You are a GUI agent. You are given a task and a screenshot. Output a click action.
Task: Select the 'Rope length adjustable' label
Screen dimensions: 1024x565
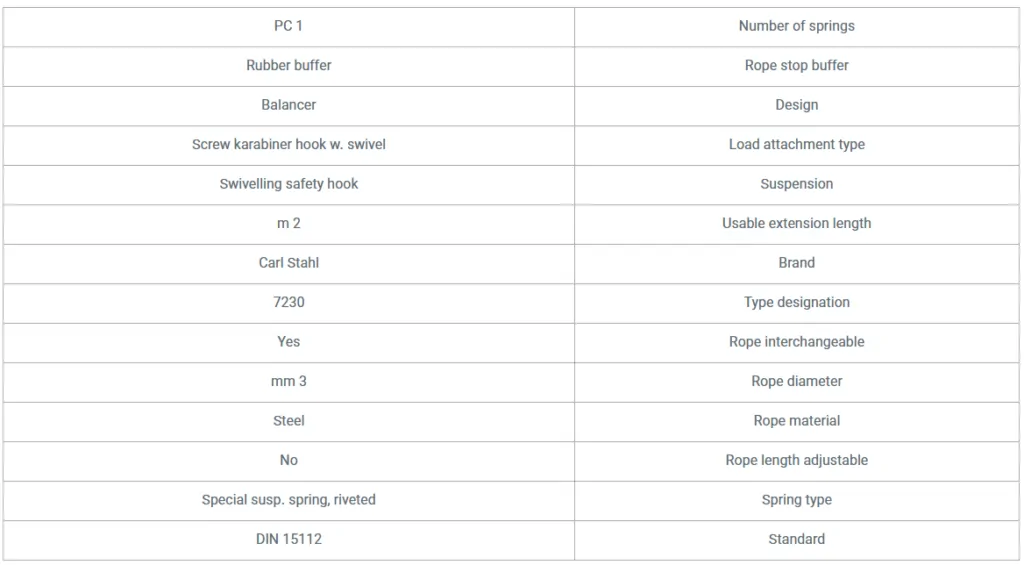pos(796,460)
